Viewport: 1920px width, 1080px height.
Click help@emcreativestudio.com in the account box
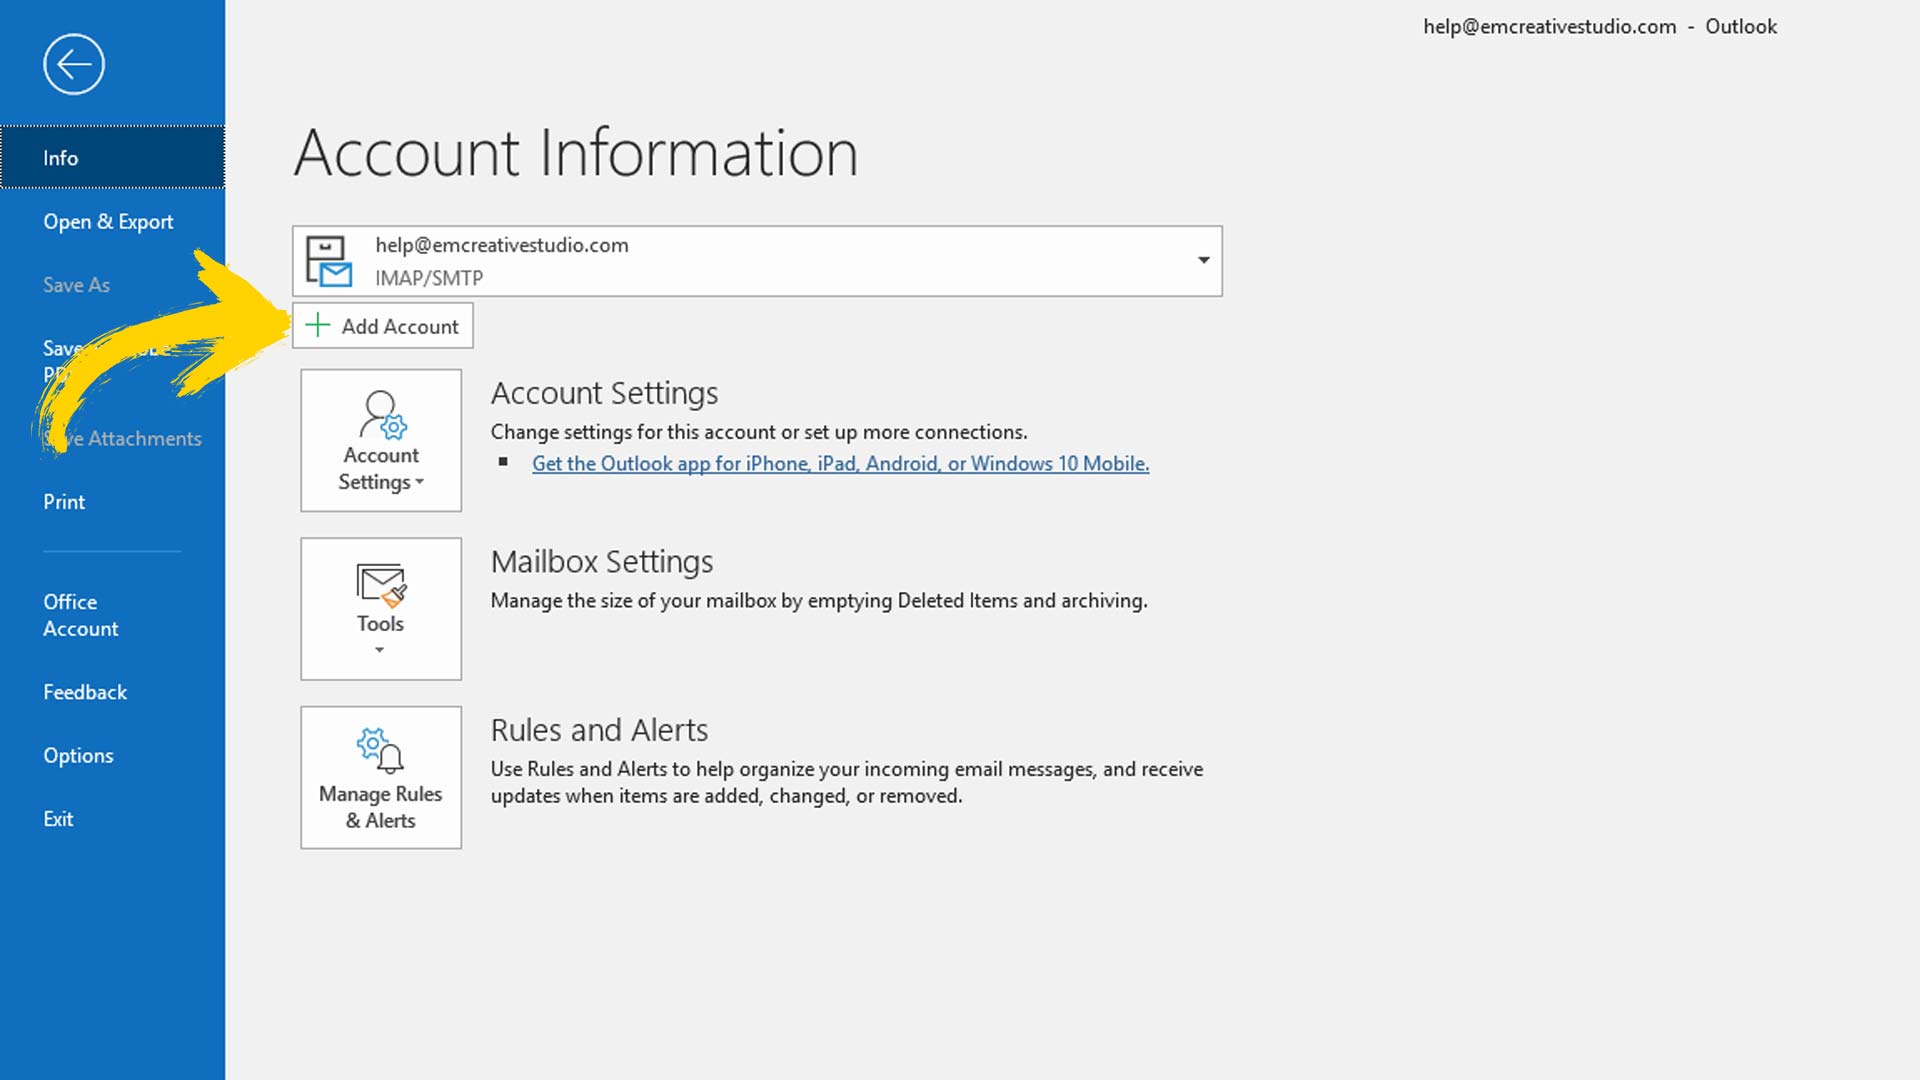(x=502, y=245)
